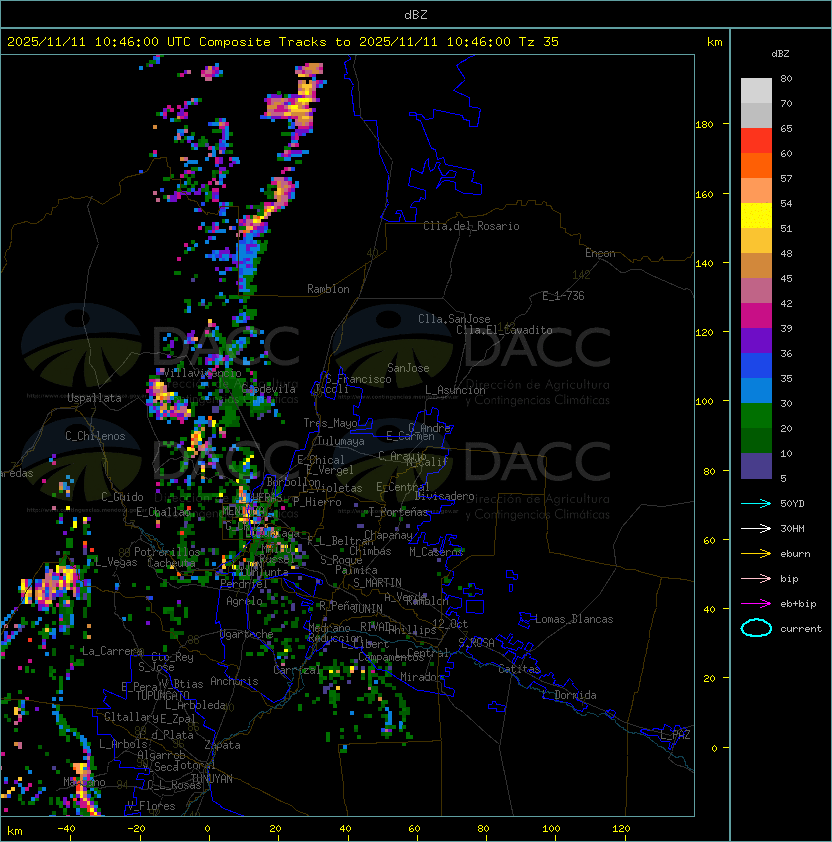Select the S_MARTIN label
This screenshot has height=842, width=832.
pos(377,583)
